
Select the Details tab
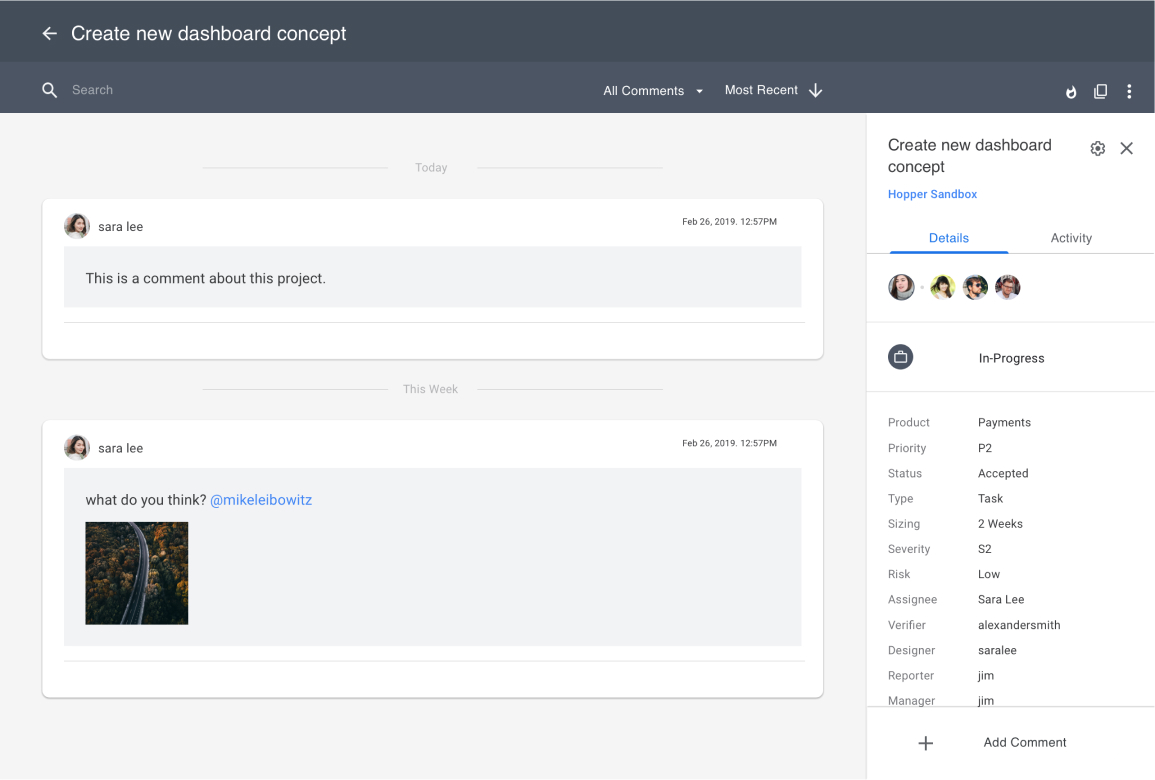pyautogui.click(x=948, y=238)
